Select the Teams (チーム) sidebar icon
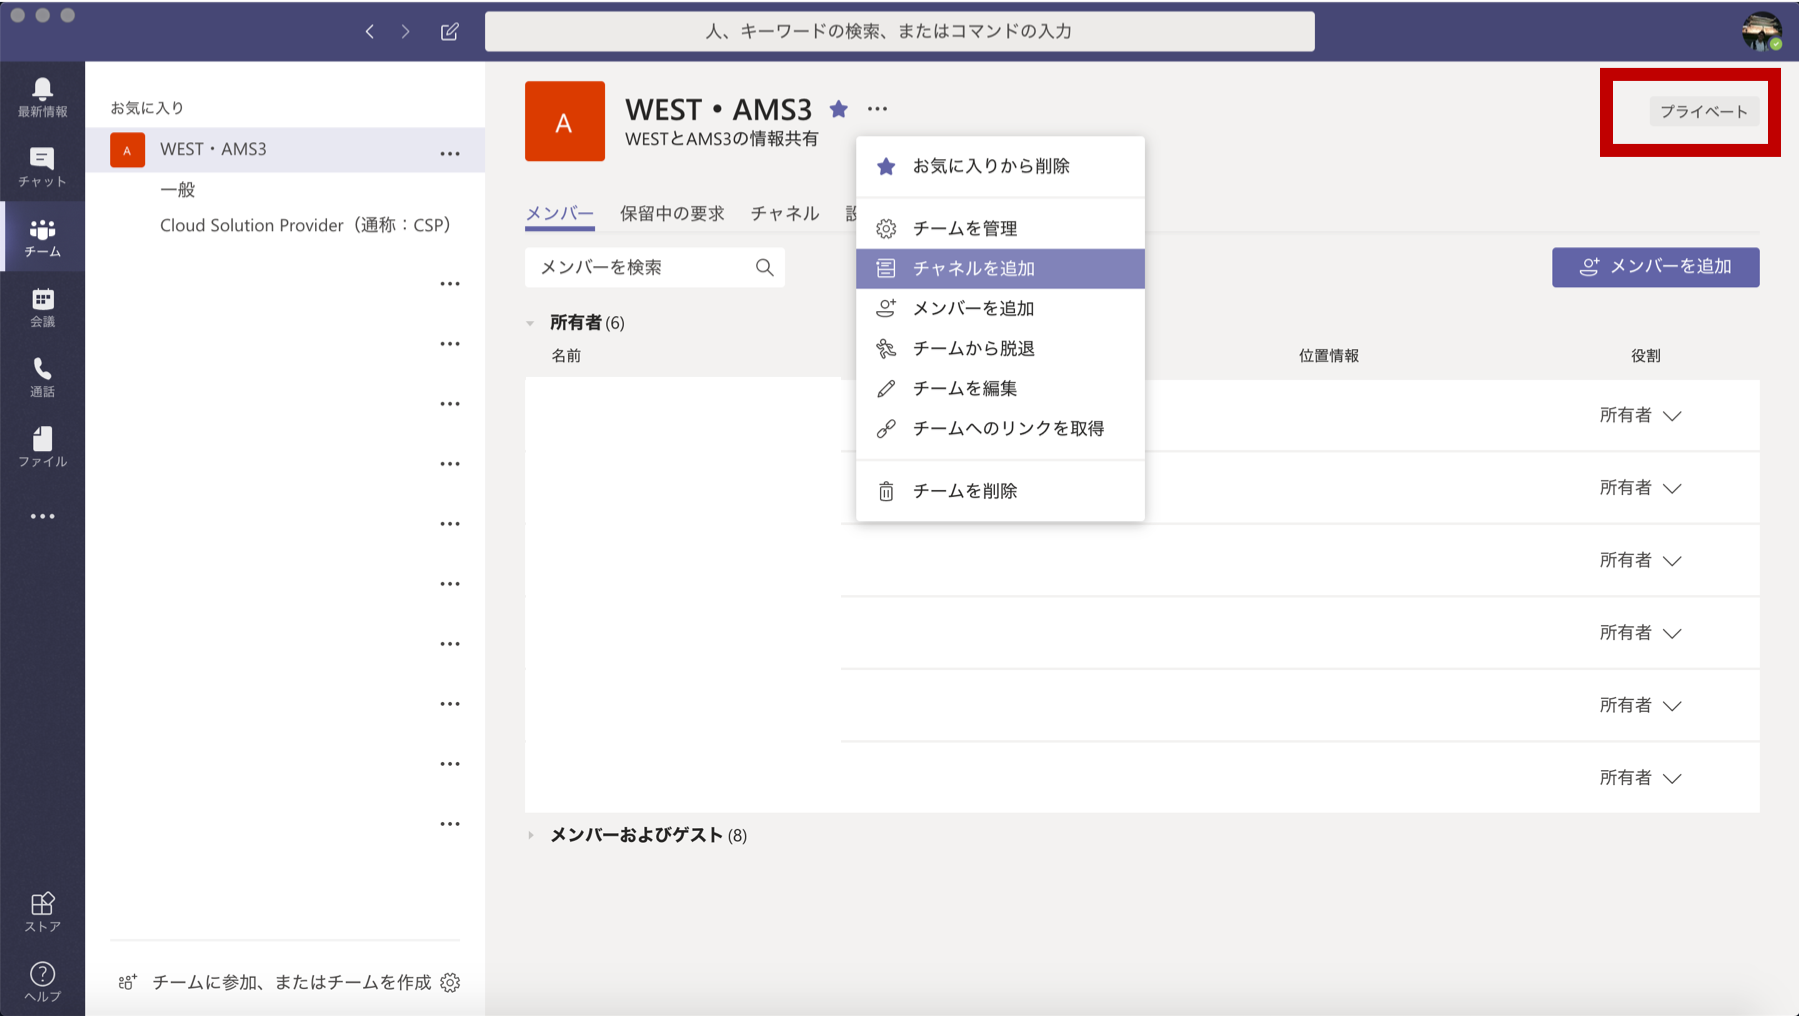Image resolution: width=1799 pixels, height=1016 pixels. pyautogui.click(x=42, y=237)
